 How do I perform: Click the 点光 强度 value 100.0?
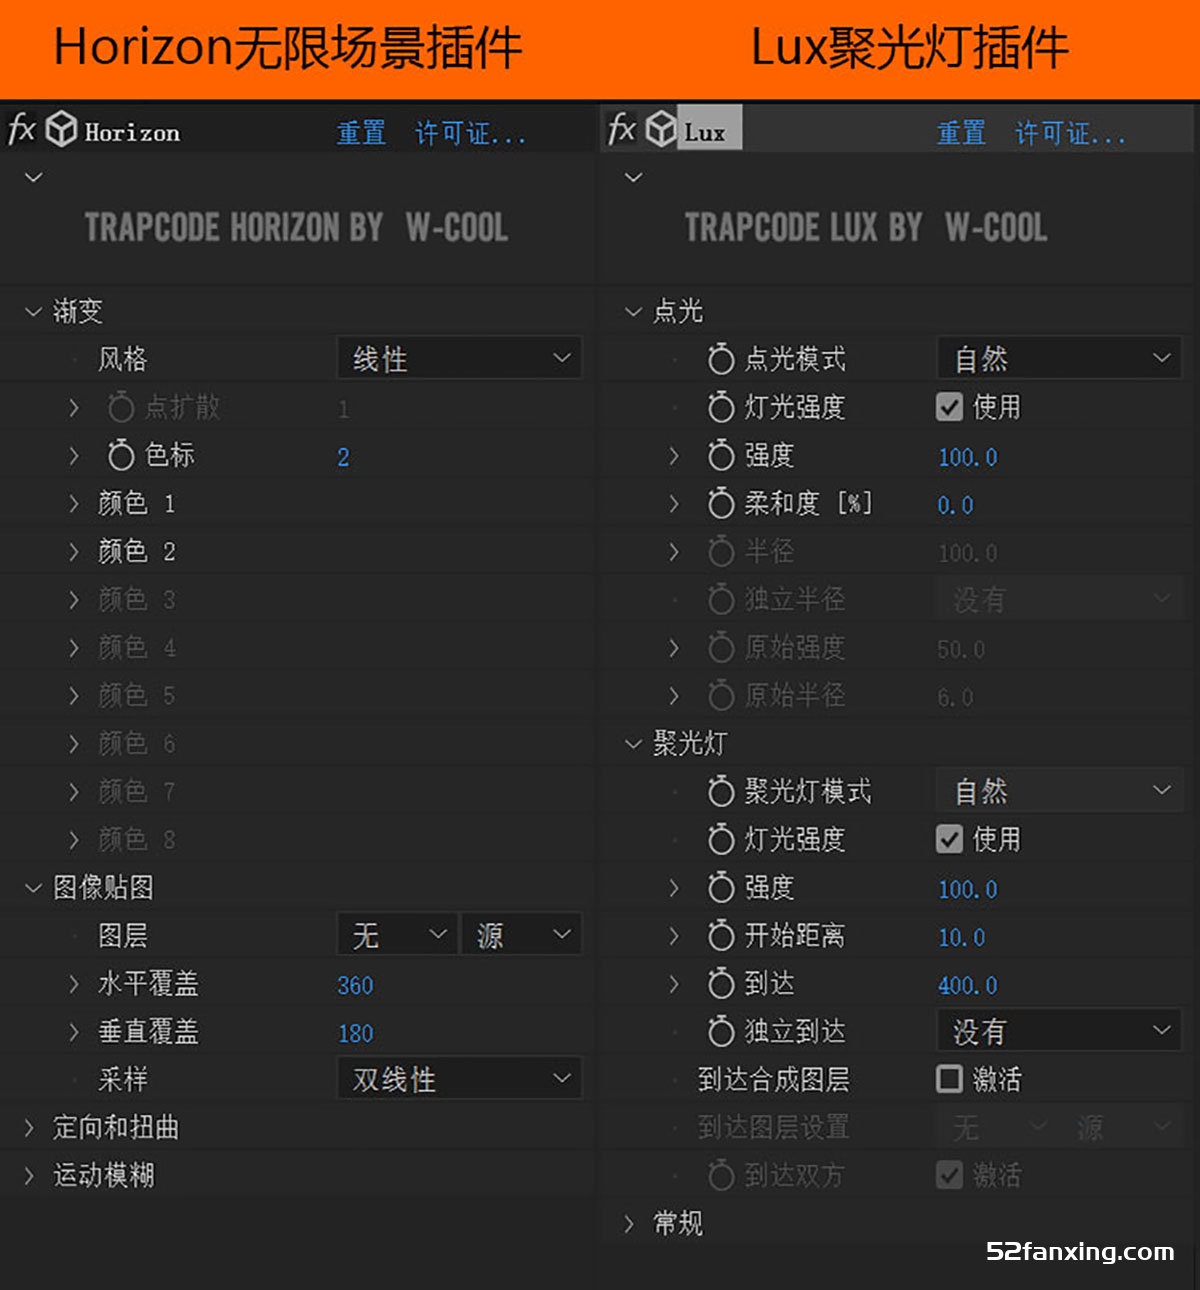pyautogui.click(x=967, y=457)
